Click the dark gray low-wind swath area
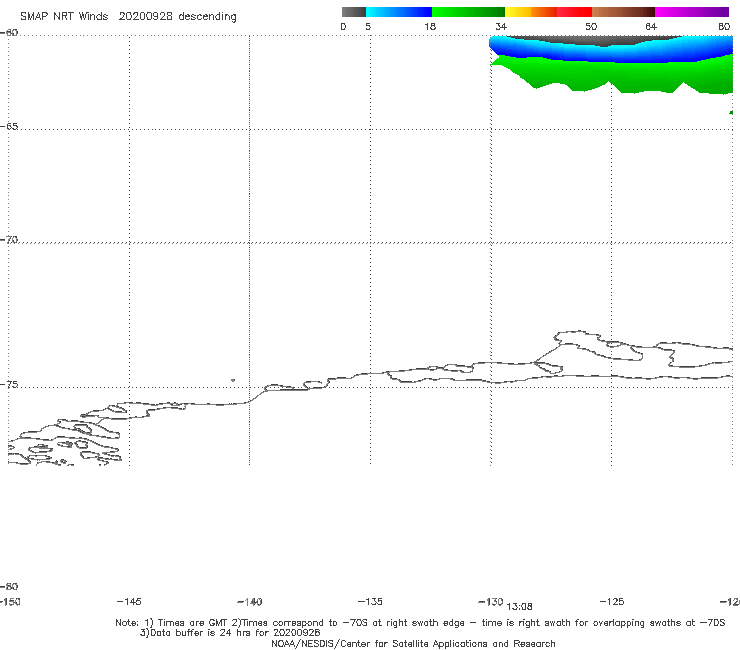 (597, 40)
